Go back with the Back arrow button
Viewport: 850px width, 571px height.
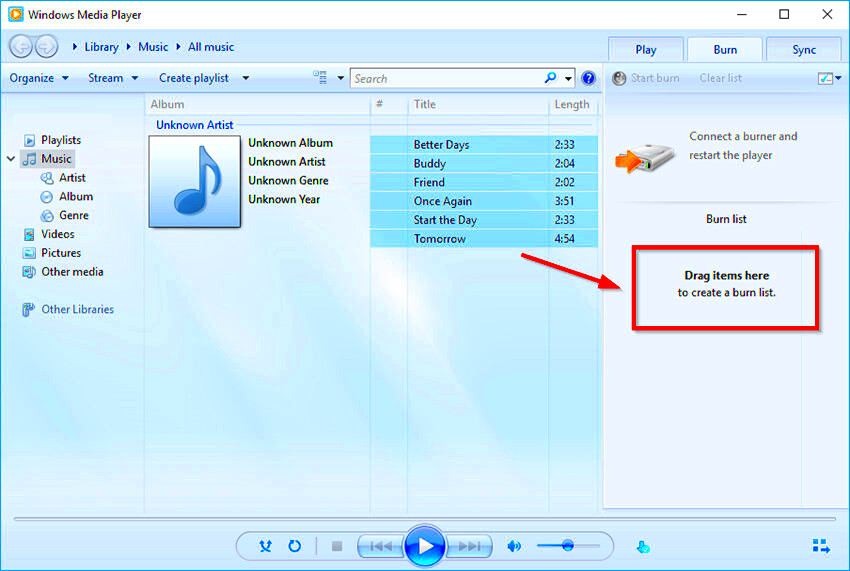click(21, 47)
